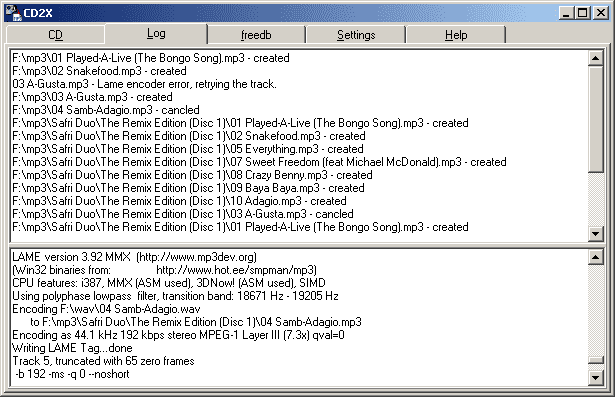This screenshot has width=615, height=397.
Task: Click log line ending '09 Baya Baya.mp3 - created'
Action: click(188, 188)
